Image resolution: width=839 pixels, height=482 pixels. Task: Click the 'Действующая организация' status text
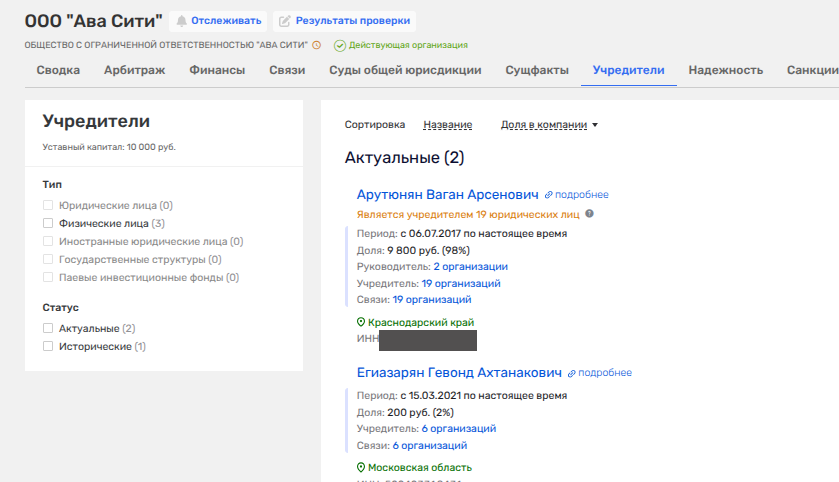[x=408, y=45]
